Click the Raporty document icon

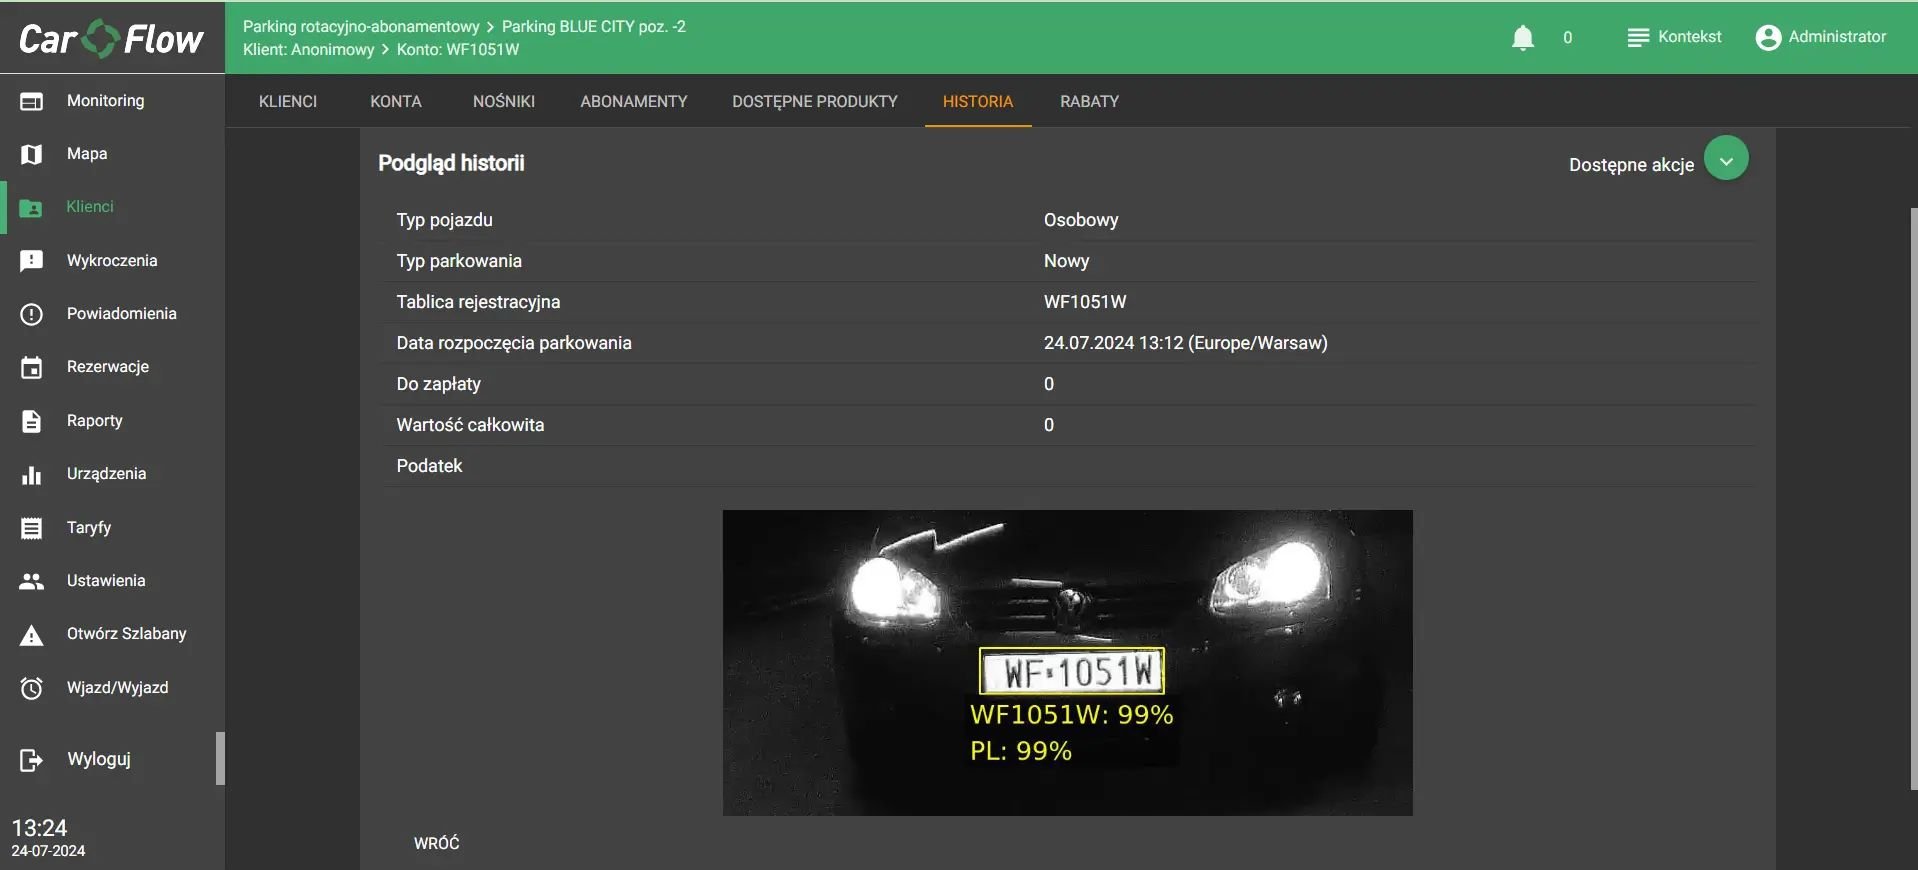(x=31, y=421)
